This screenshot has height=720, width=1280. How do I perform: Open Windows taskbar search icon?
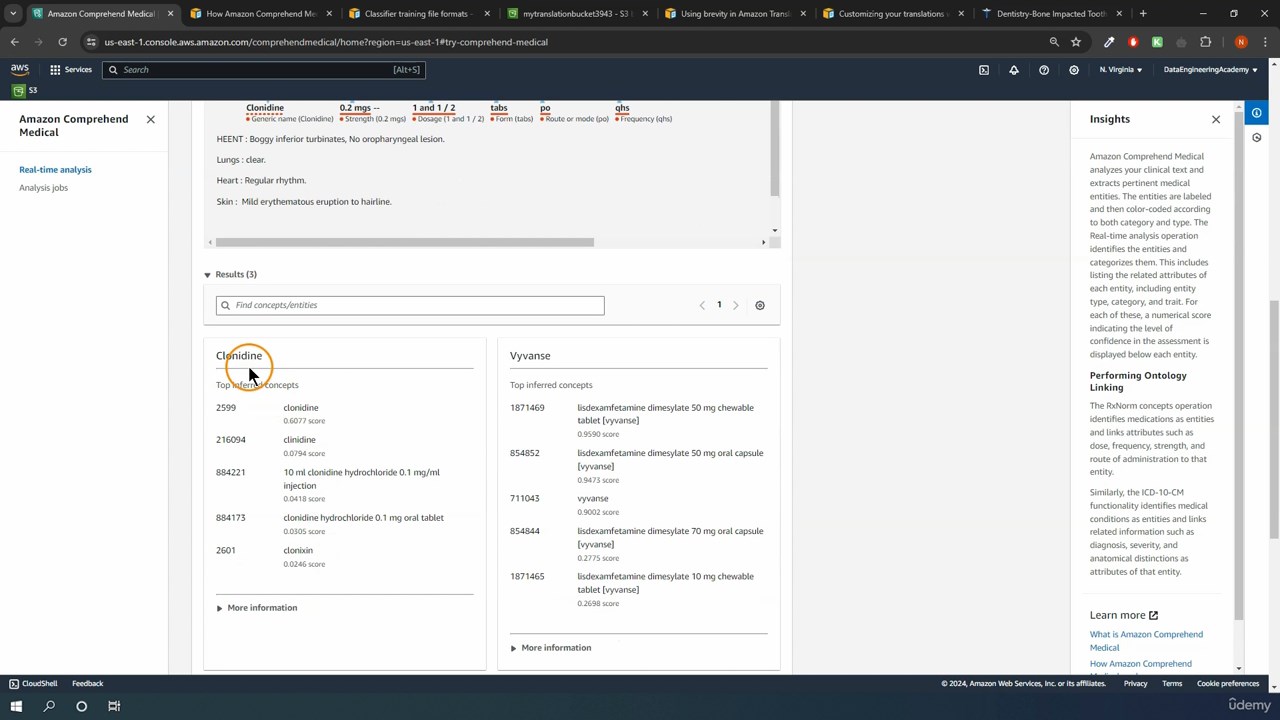tap(49, 706)
